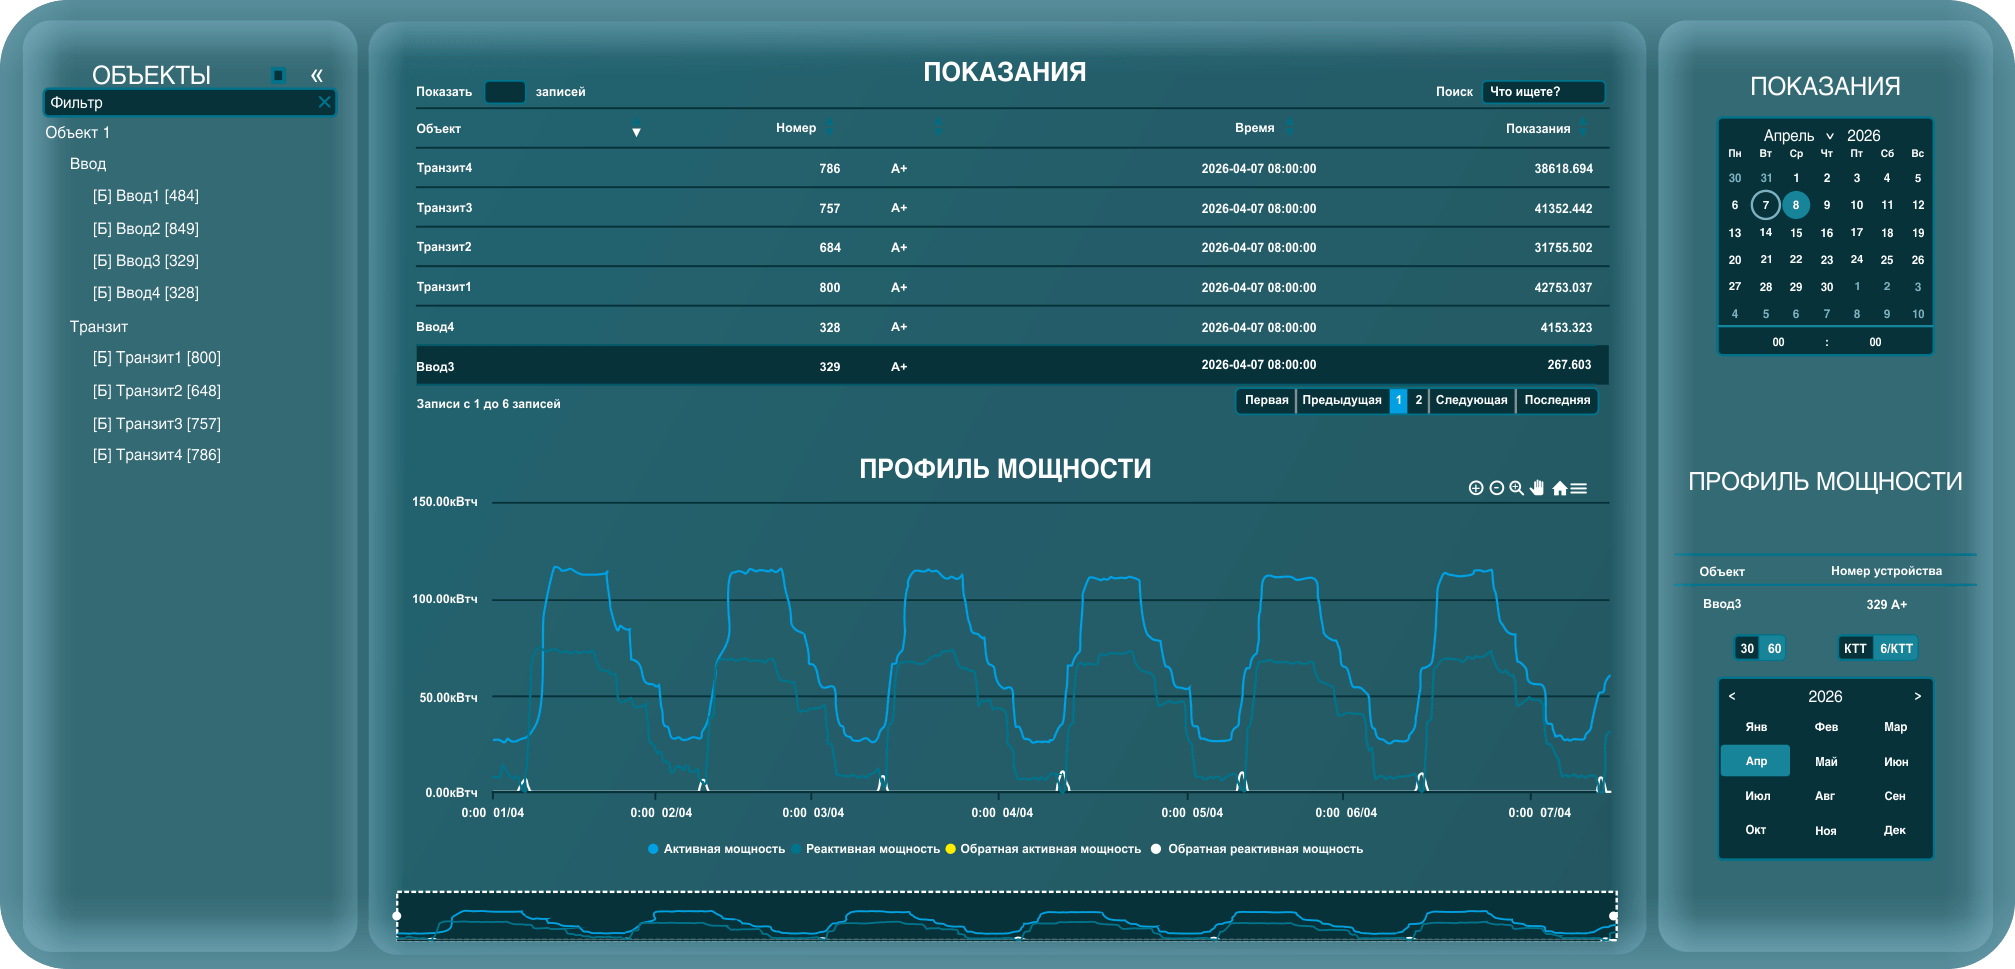Select Май in the month picker
The height and width of the screenshot is (969, 2015).
click(1826, 762)
